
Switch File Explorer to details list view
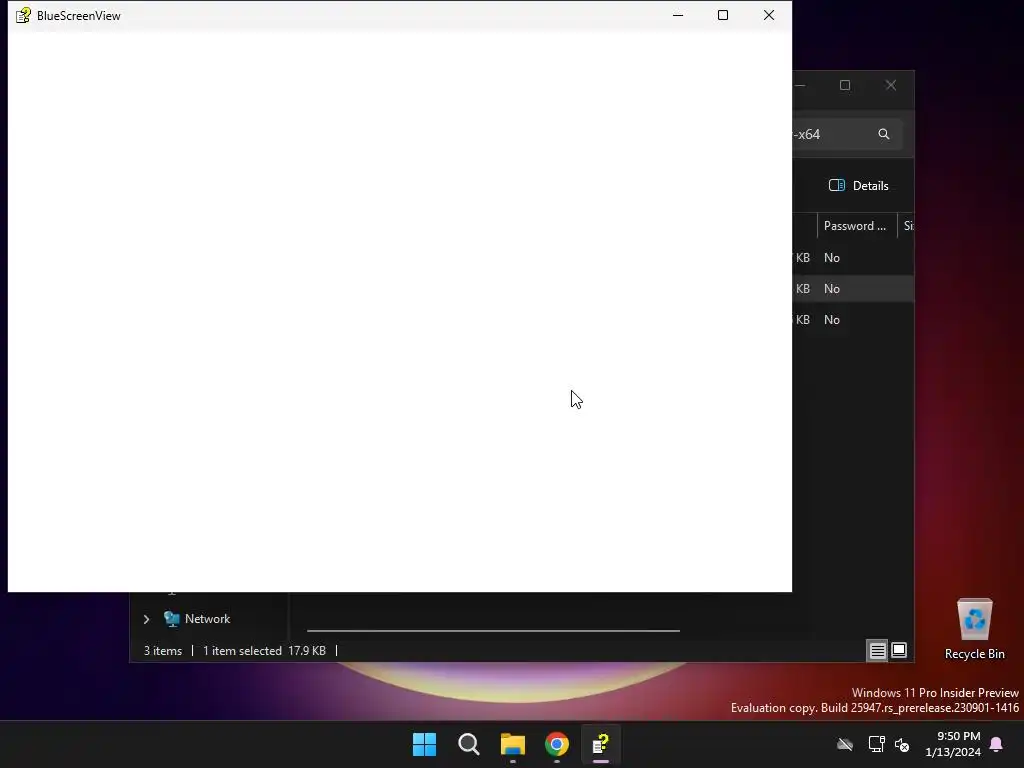click(877, 650)
